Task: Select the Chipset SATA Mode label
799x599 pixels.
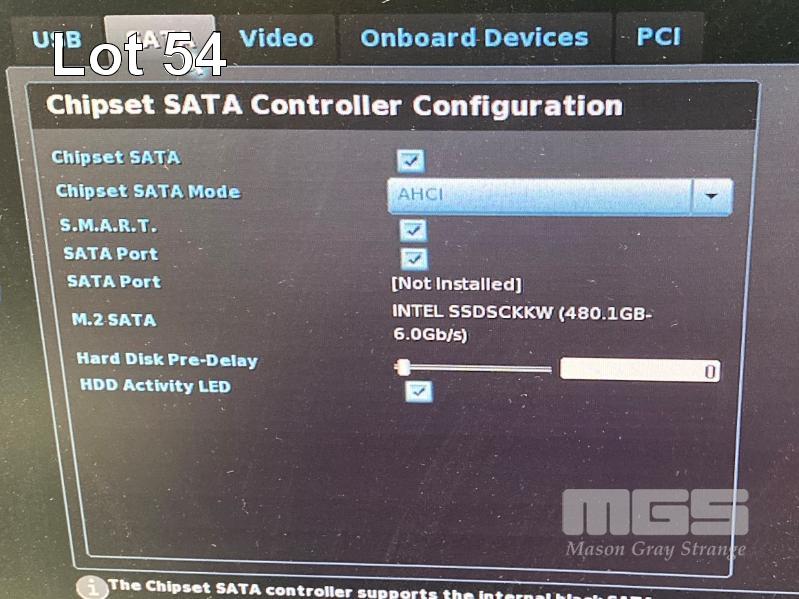Action: point(148,192)
